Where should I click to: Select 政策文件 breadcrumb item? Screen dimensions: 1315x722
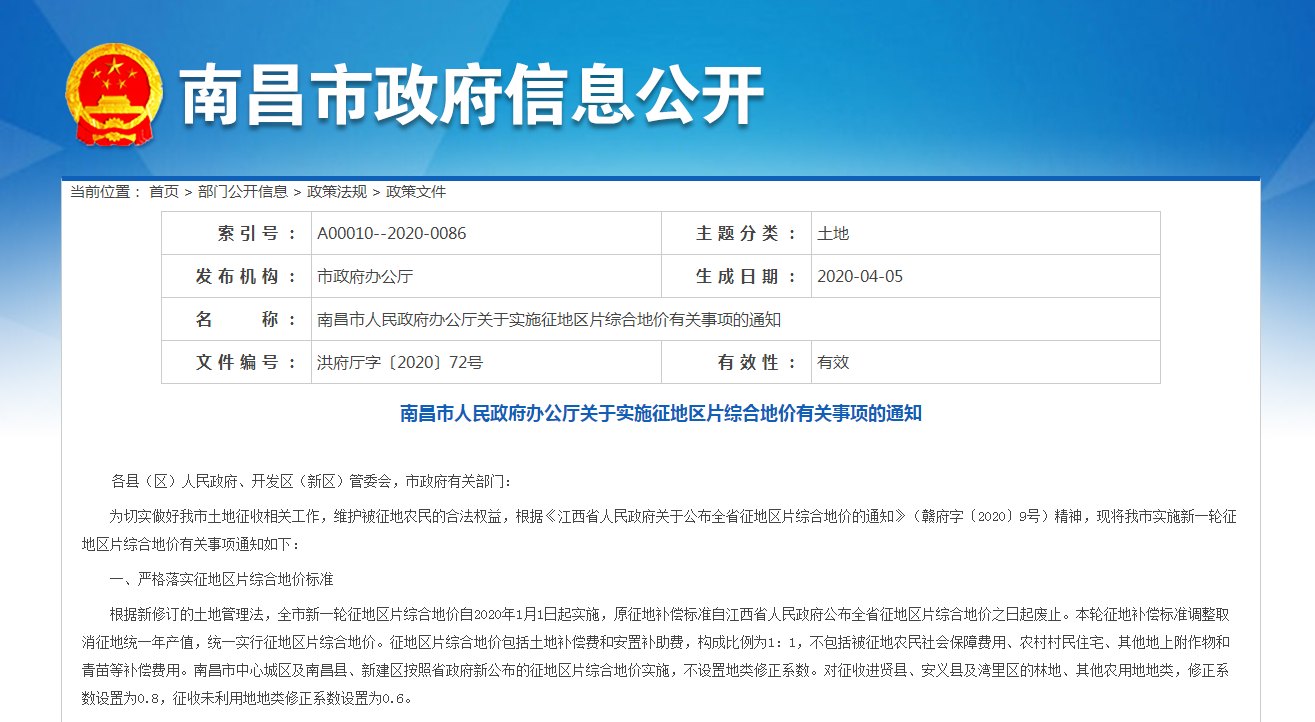(x=416, y=191)
